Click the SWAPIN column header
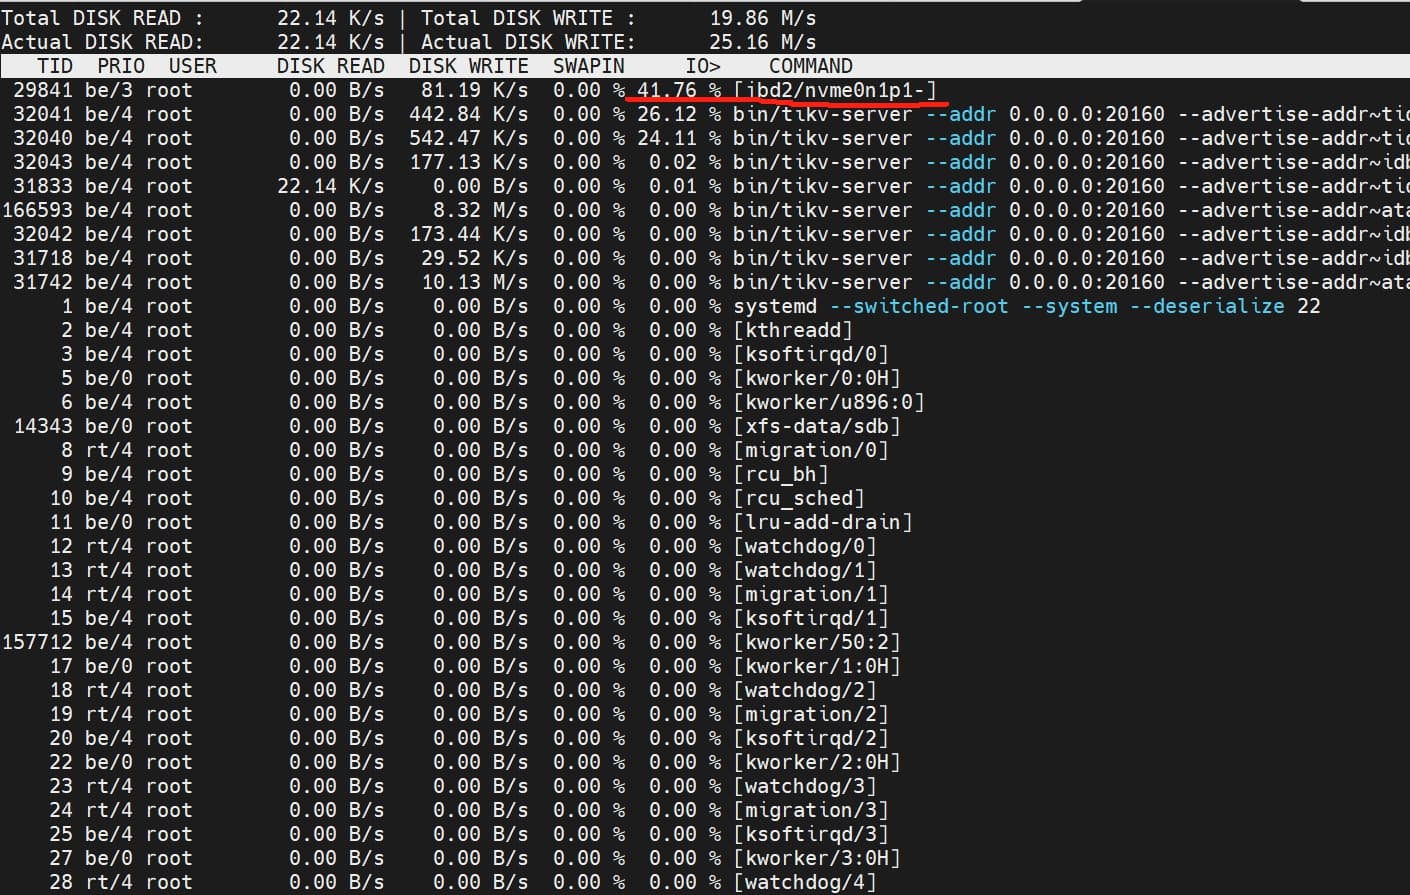1410x895 pixels. tap(589, 66)
